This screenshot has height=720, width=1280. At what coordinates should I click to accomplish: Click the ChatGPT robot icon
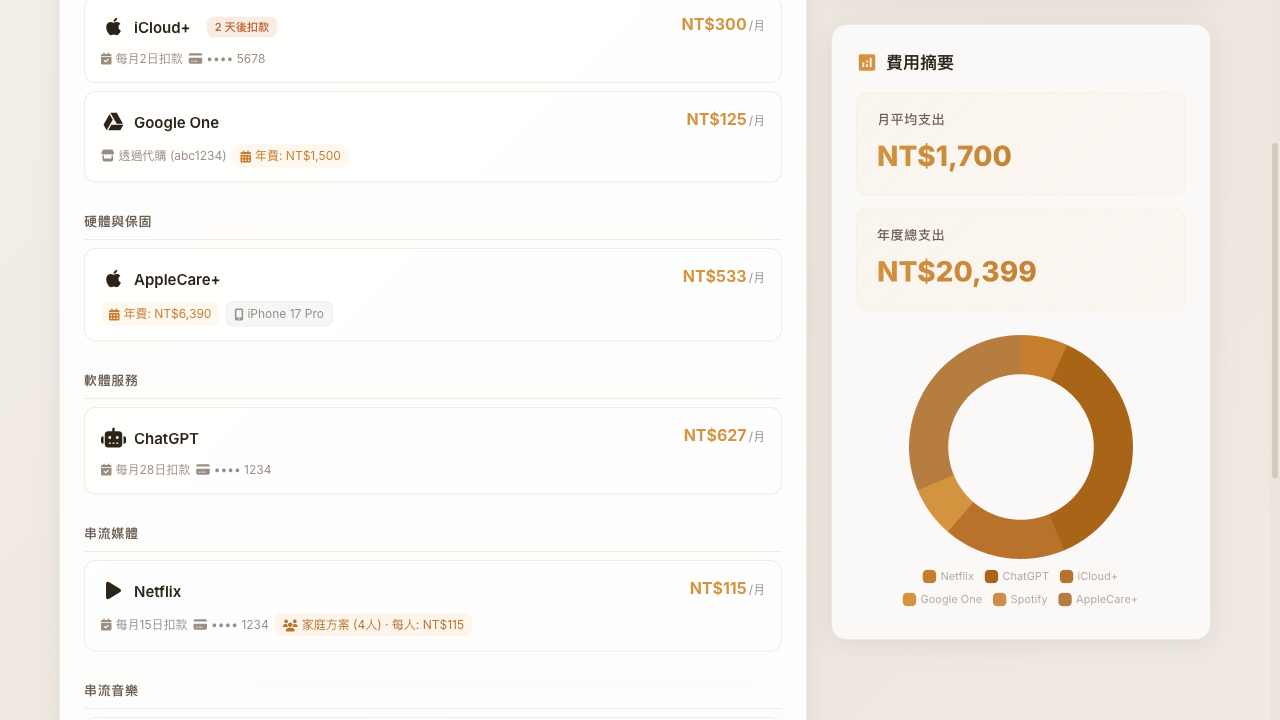[x=113, y=438]
